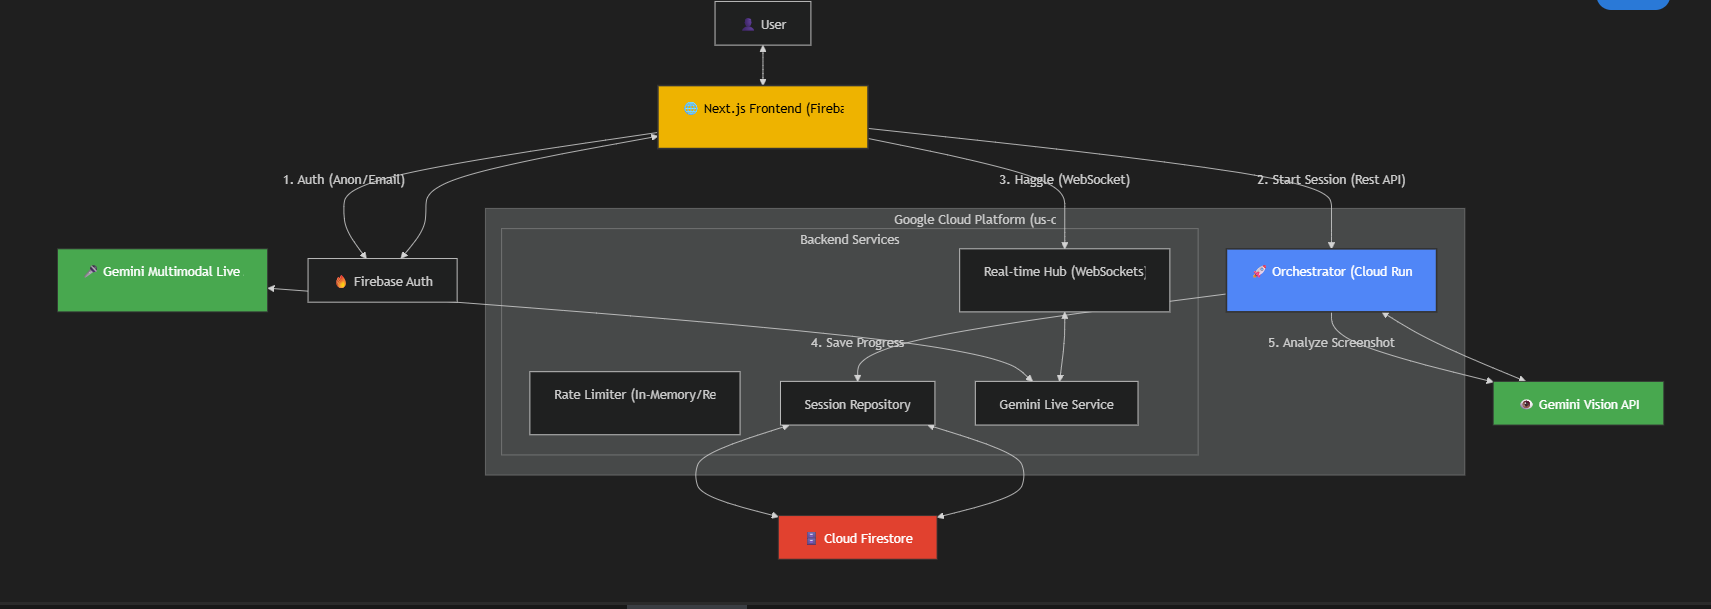Click the '1. Auth (Anon/Email)' edge label

pos(344,180)
